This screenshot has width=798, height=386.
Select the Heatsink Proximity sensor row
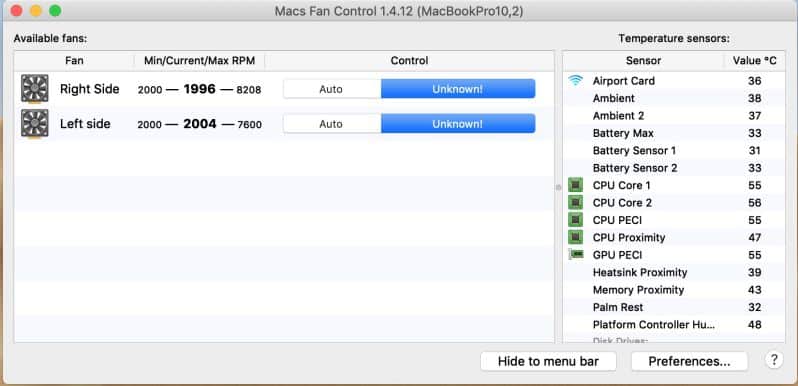coord(674,272)
